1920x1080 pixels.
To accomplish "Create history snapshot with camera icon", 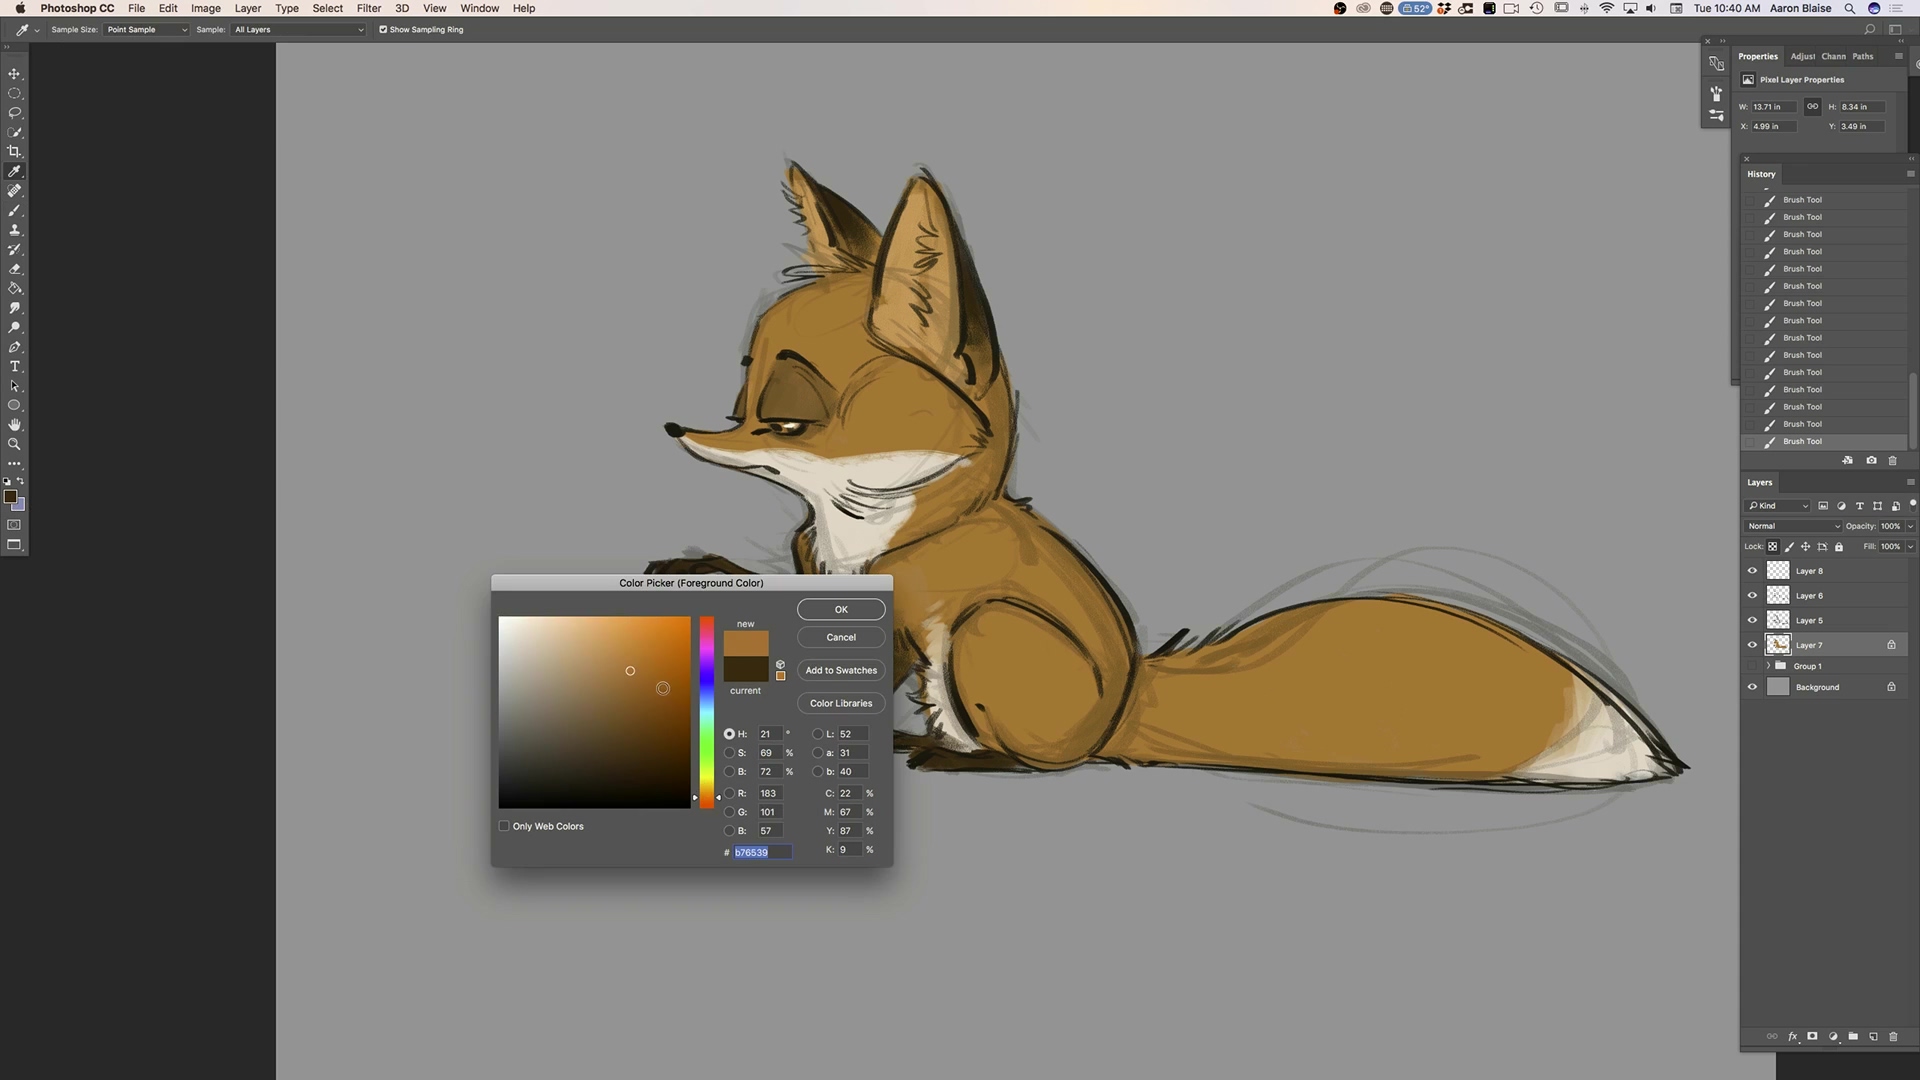I will [x=1871, y=461].
